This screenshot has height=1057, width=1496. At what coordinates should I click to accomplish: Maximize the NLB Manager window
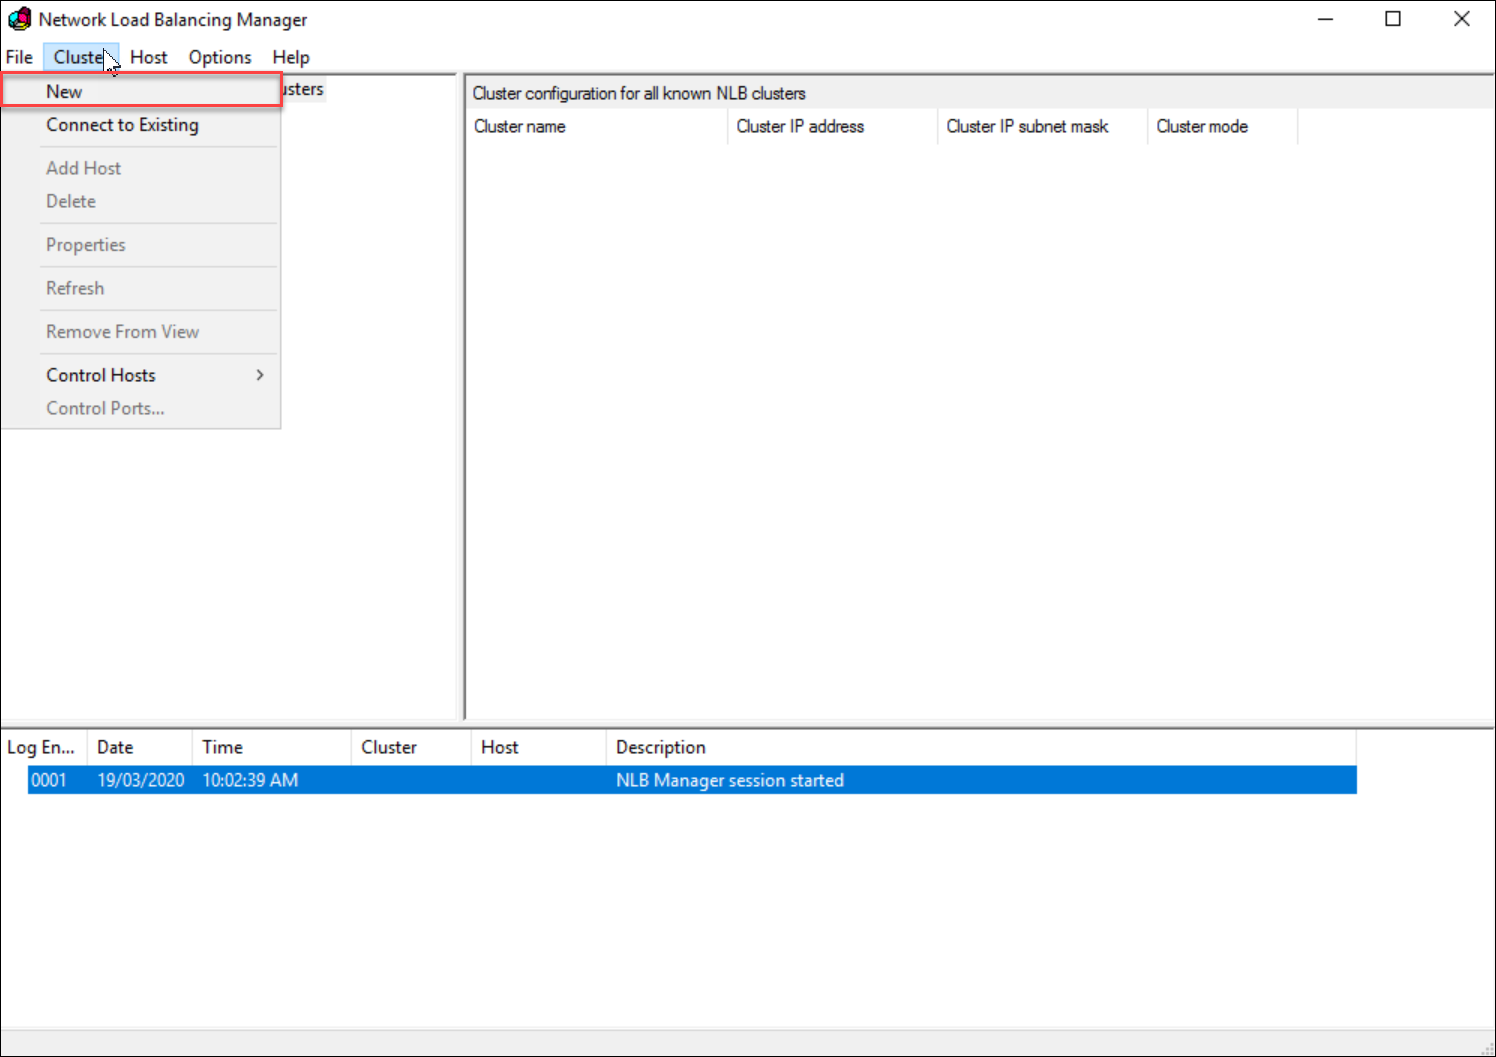[x=1393, y=19]
